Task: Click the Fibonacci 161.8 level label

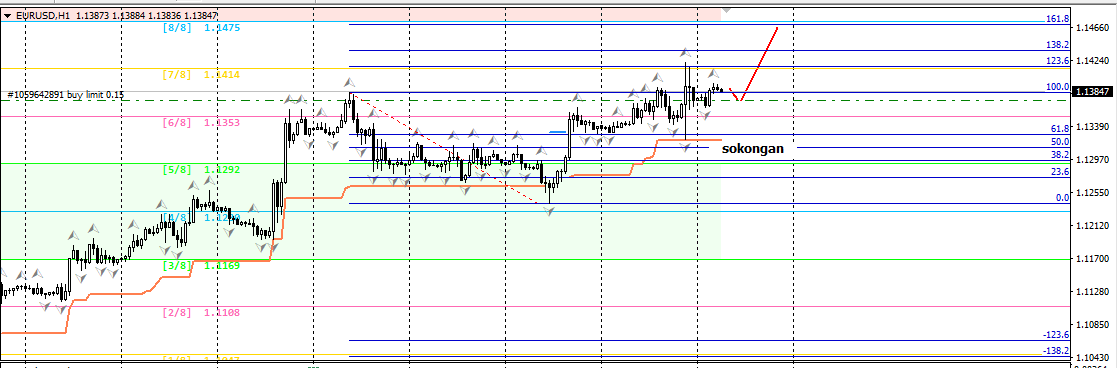Action: point(1058,19)
